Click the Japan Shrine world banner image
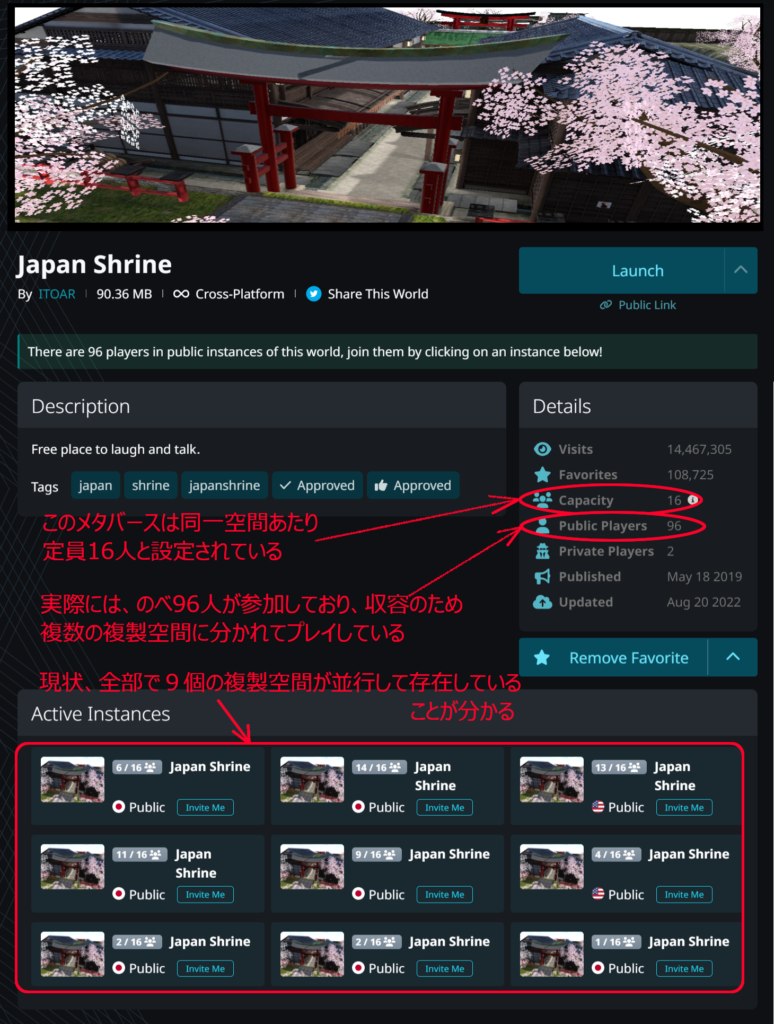 (x=386, y=114)
